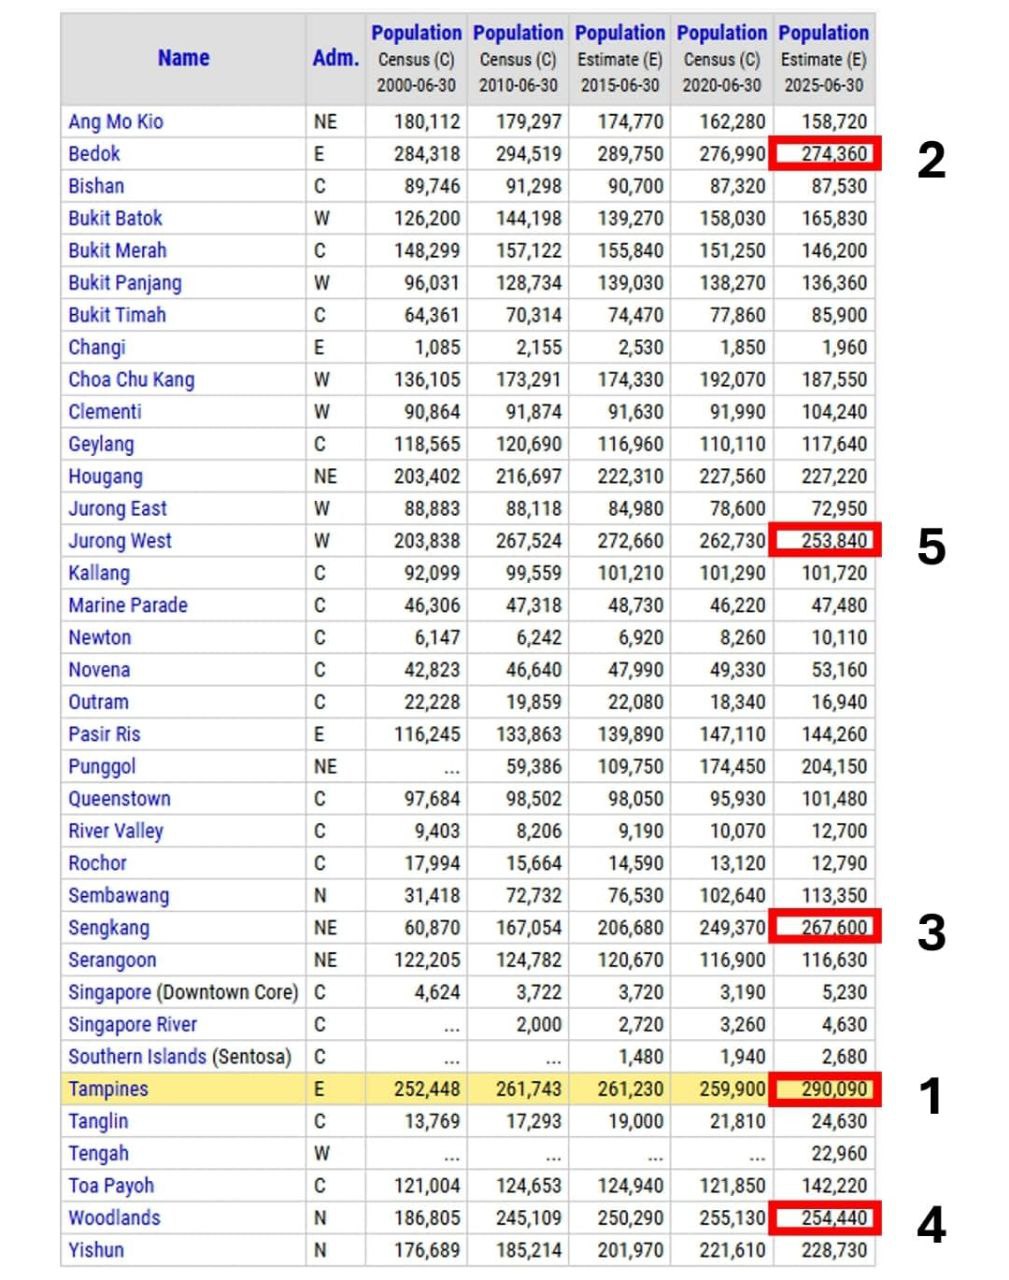
Task: Select Sembawang 2010 value 72,732
Action: point(534,895)
